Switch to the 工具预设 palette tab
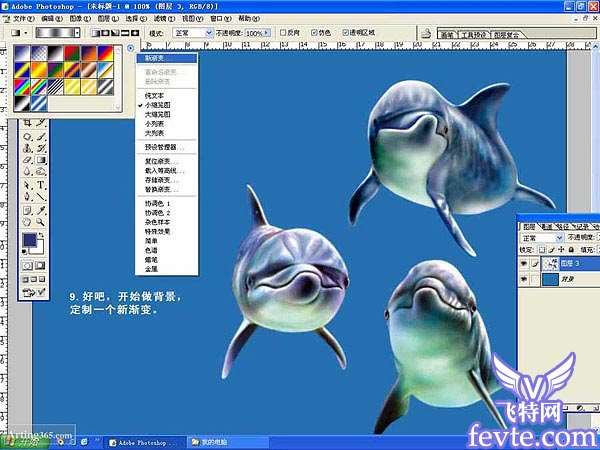 (x=473, y=35)
